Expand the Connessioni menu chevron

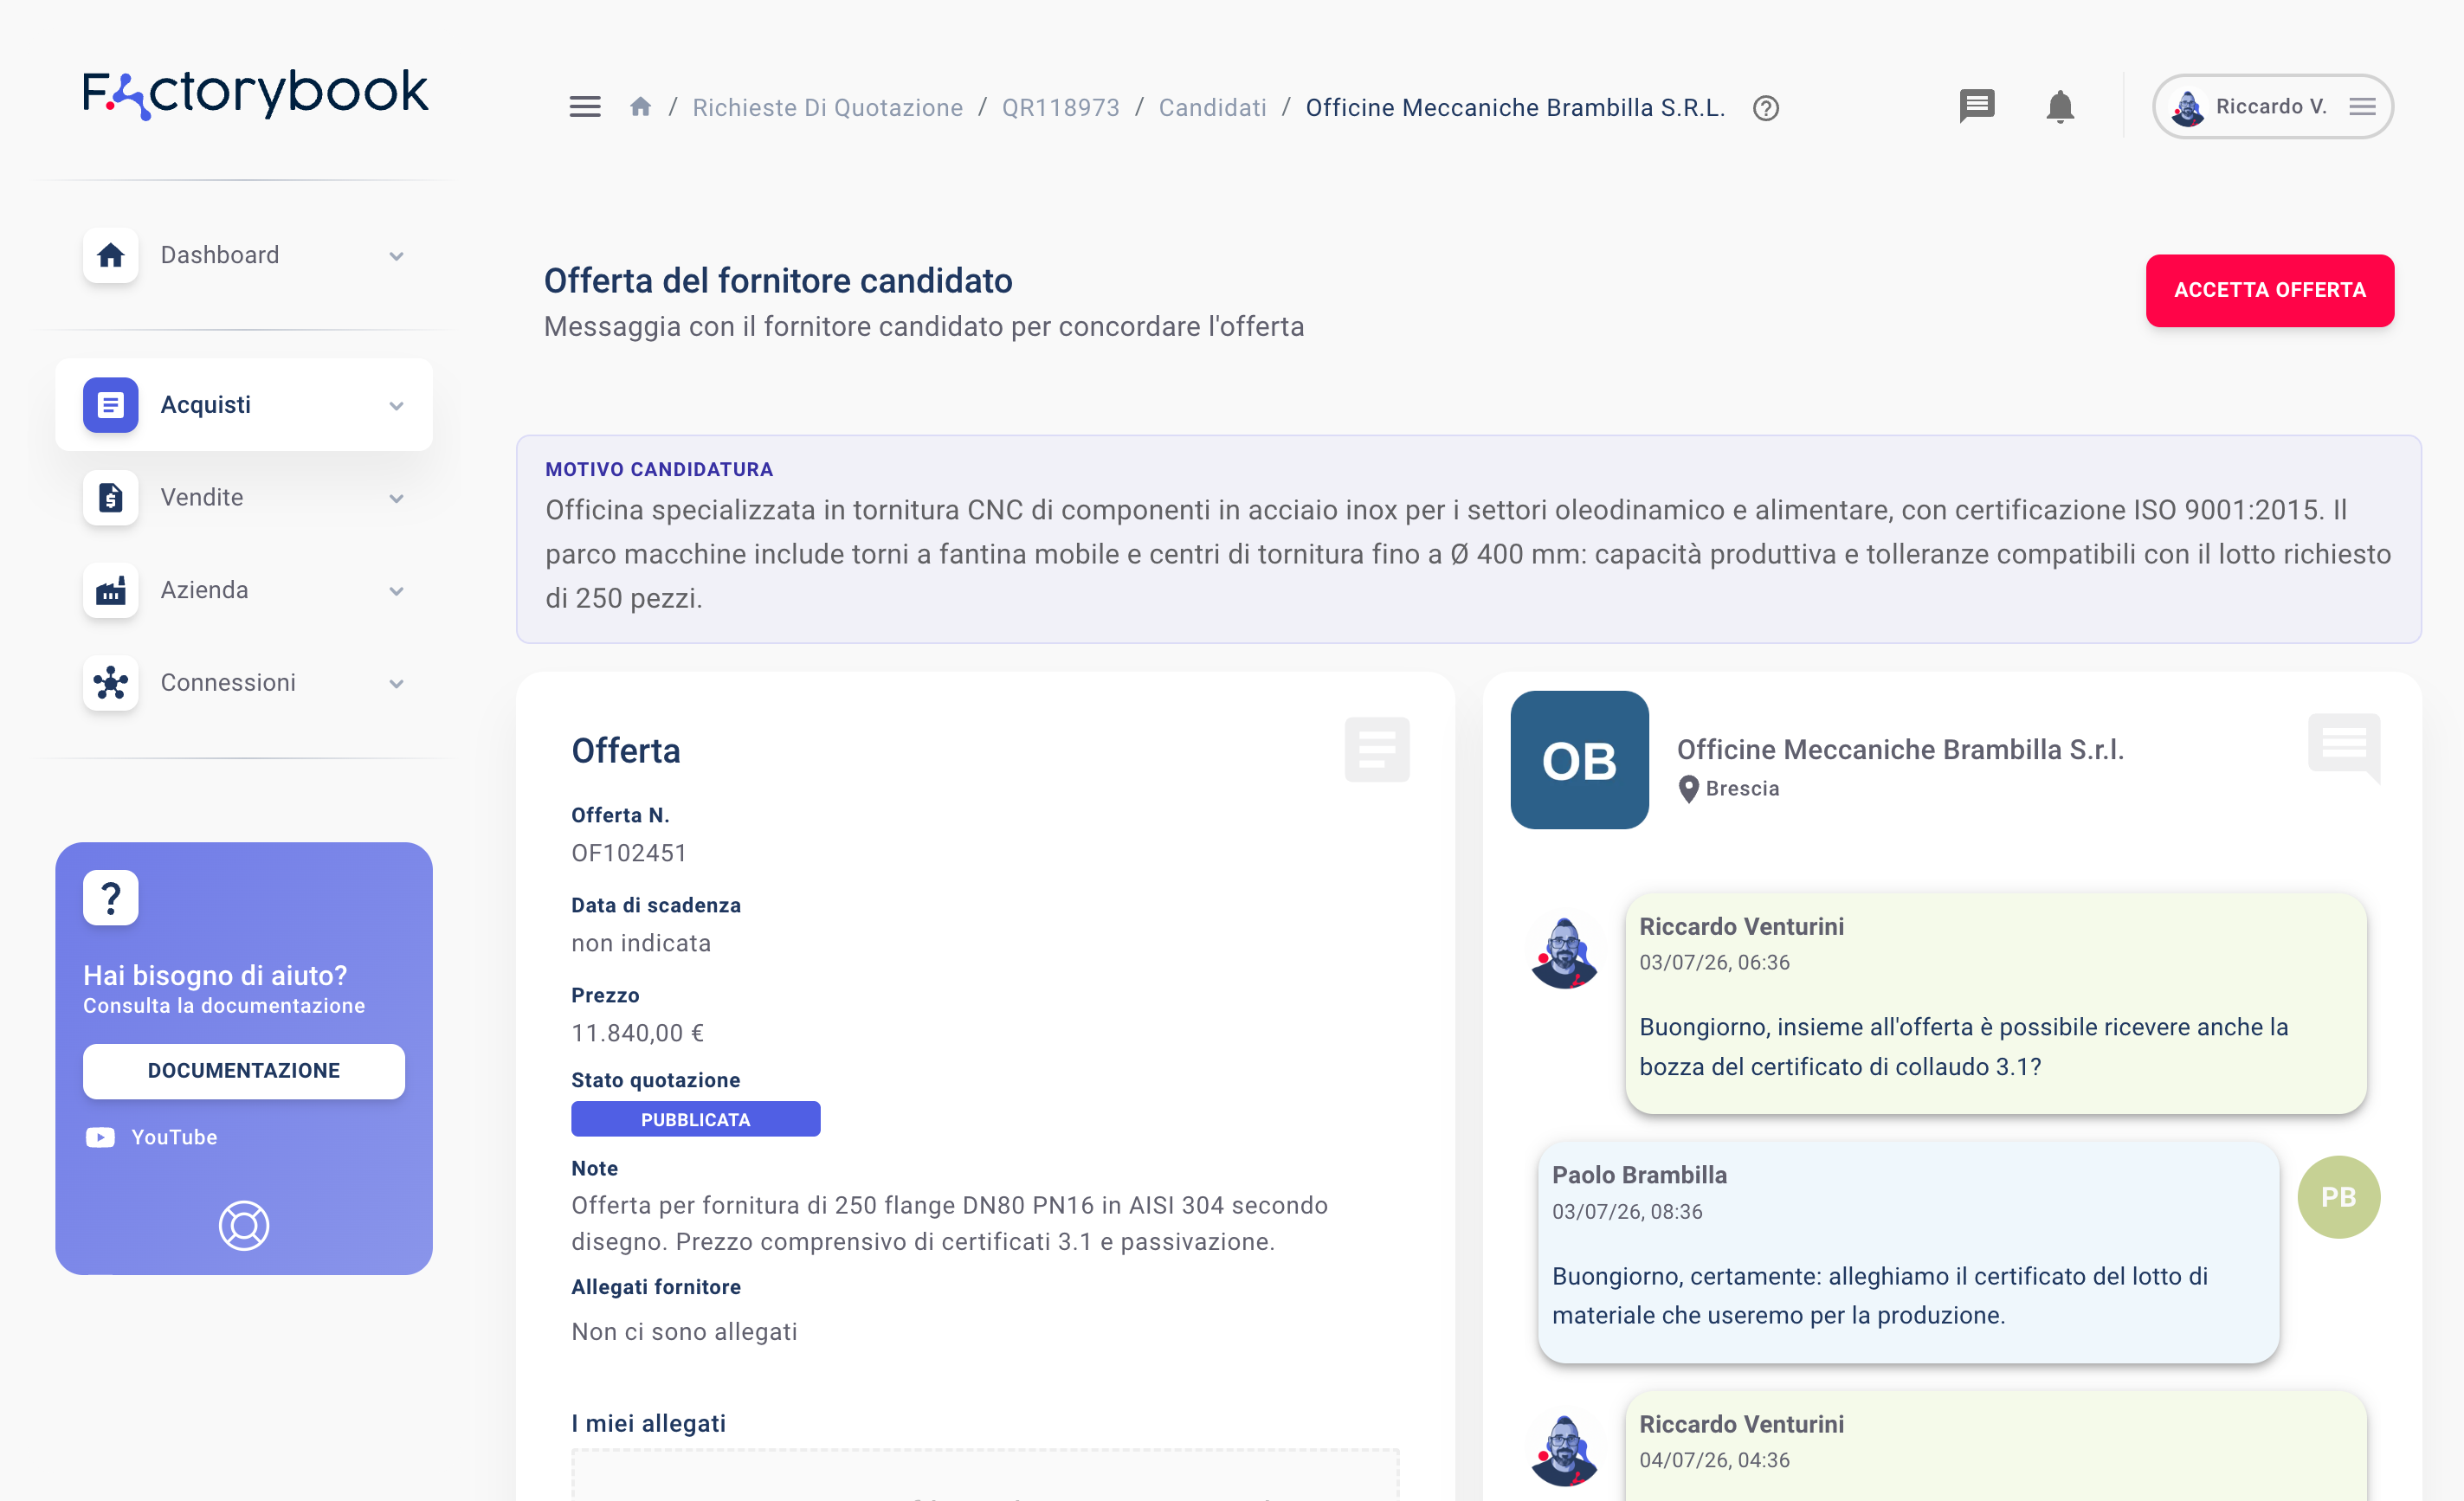396,684
